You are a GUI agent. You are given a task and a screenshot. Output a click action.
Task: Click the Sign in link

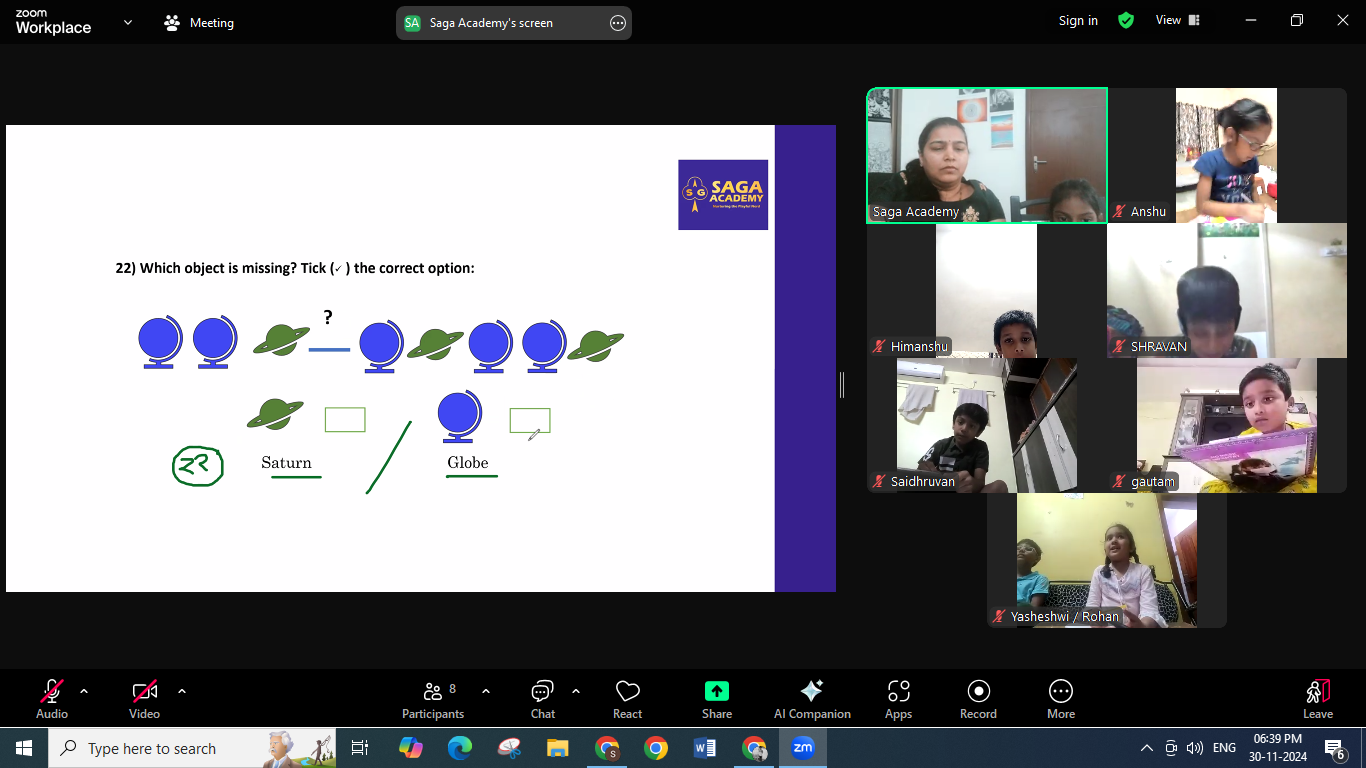(x=1078, y=21)
